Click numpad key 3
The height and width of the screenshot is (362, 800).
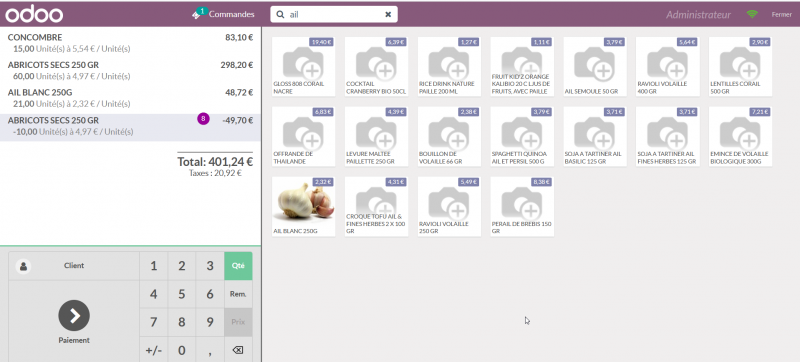(210, 266)
